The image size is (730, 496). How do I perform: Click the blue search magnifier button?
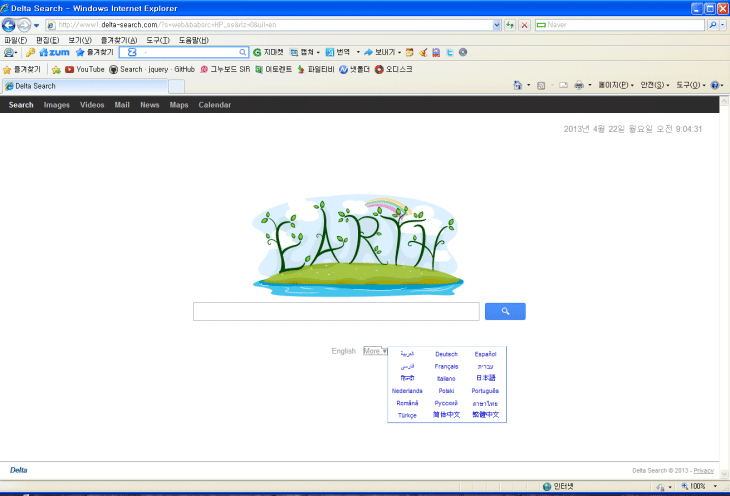505,312
